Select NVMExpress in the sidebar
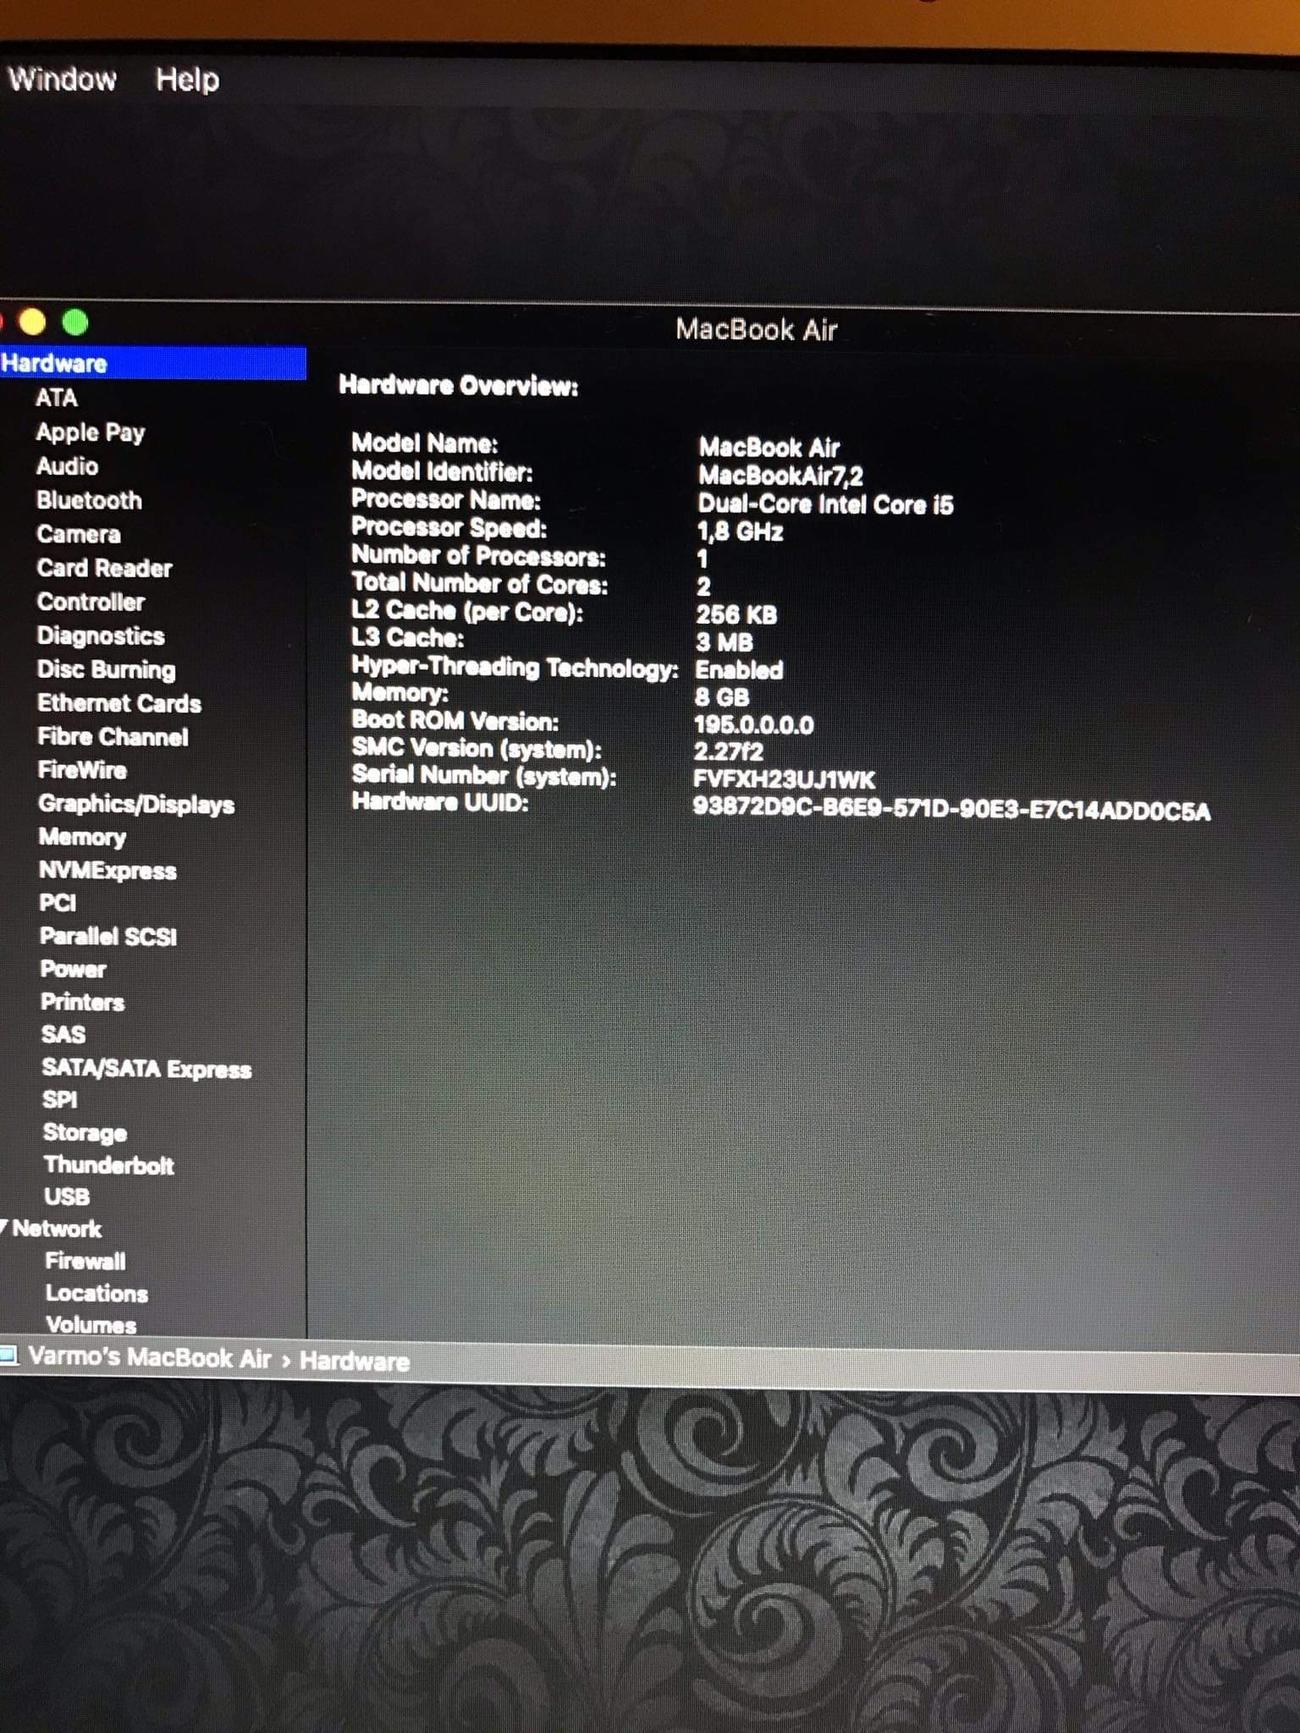The height and width of the screenshot is (1733, 1300). coord(107,870)
